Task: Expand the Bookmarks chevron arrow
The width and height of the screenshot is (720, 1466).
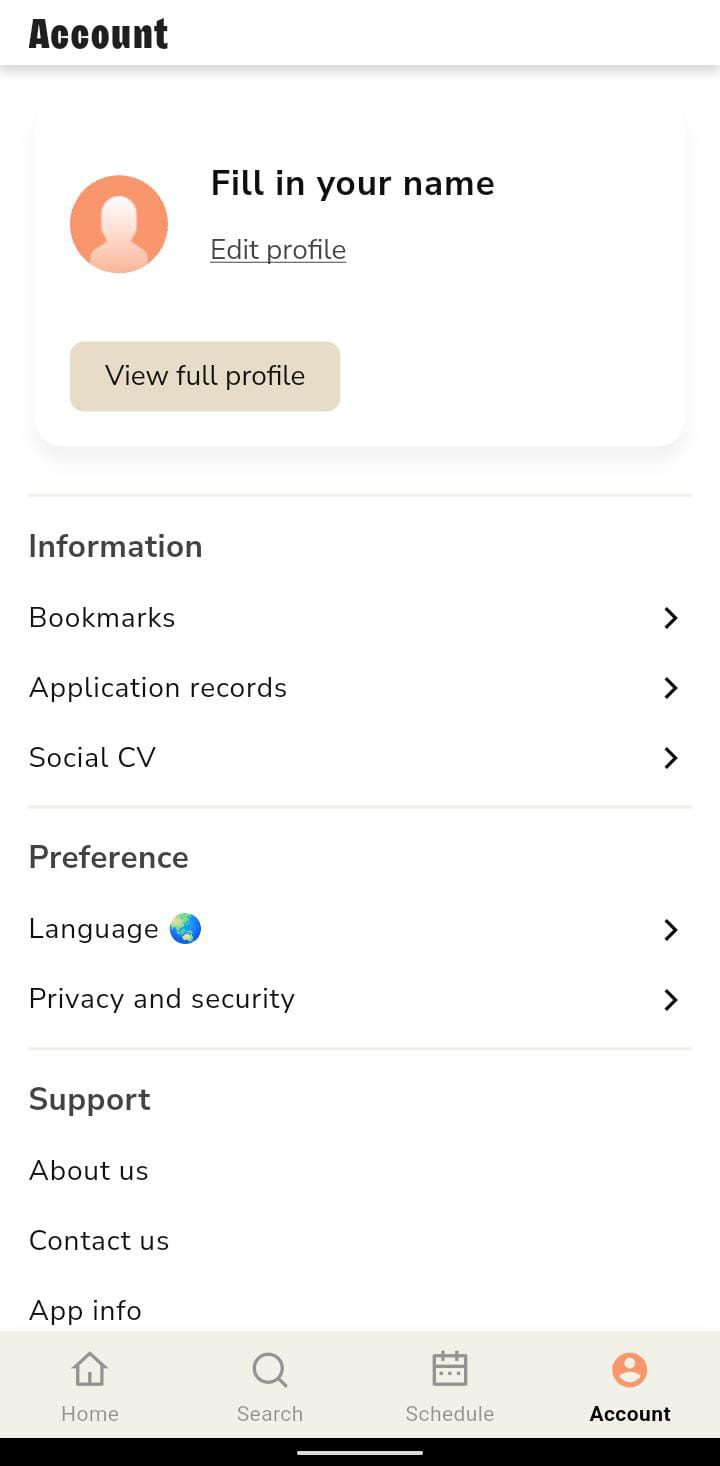Action: pyautogui.click(x=671, y=618)
